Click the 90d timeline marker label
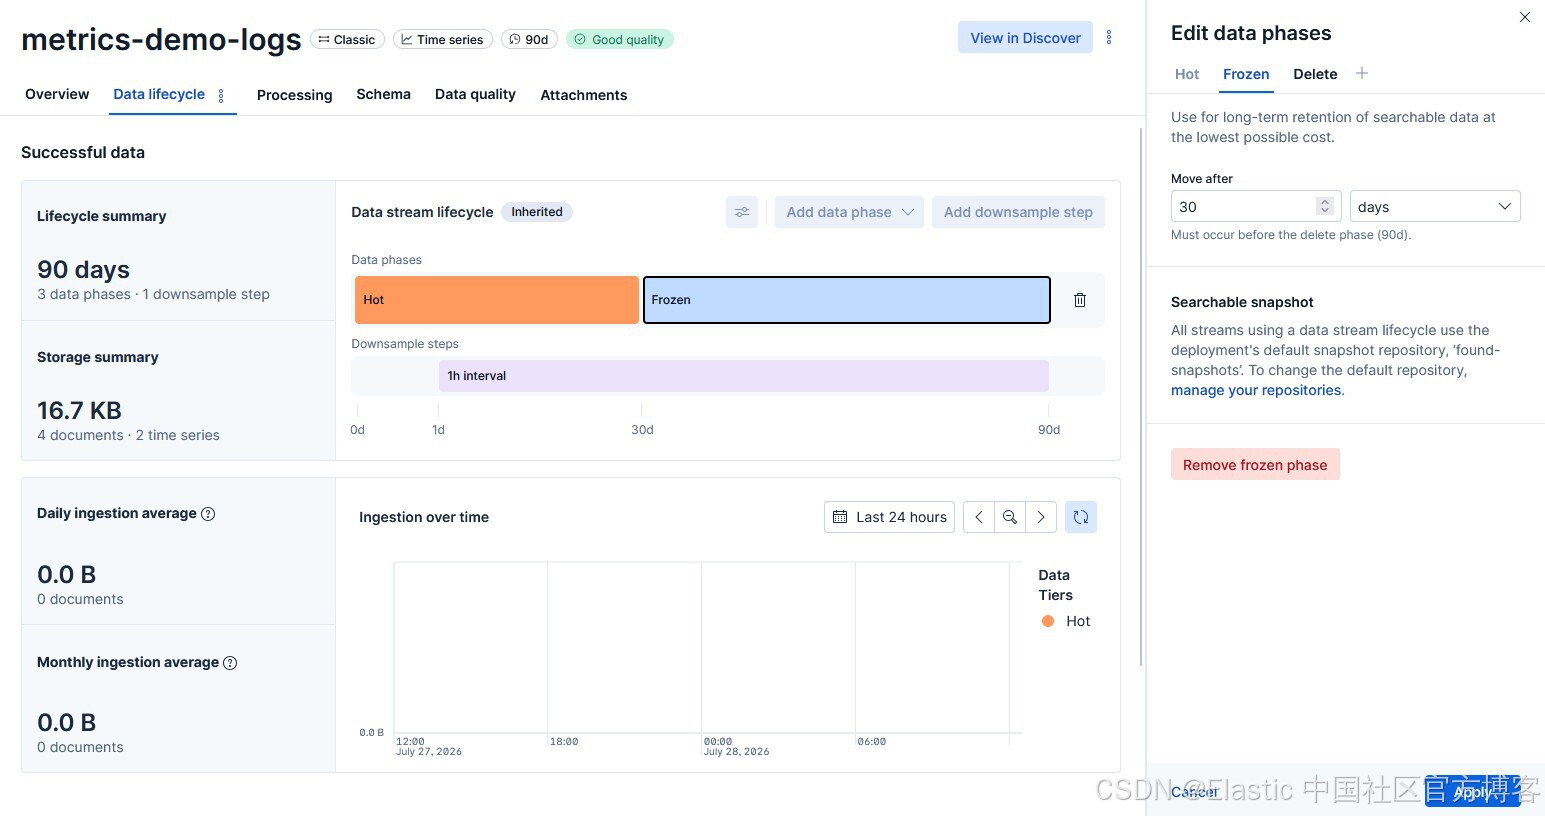This screenshot has height=816, width=1545. [x=1049, y=430]
